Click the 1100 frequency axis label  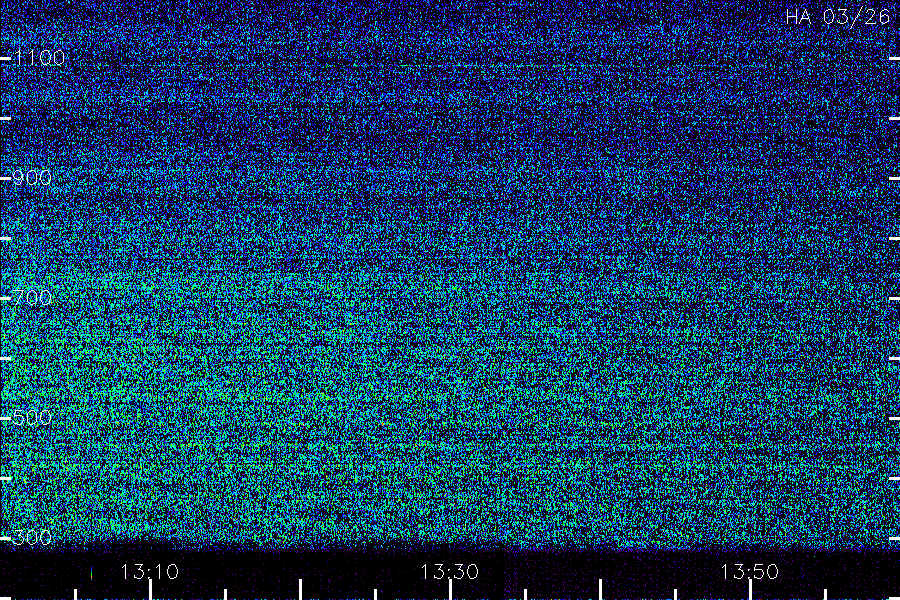[x=40, y=58]
